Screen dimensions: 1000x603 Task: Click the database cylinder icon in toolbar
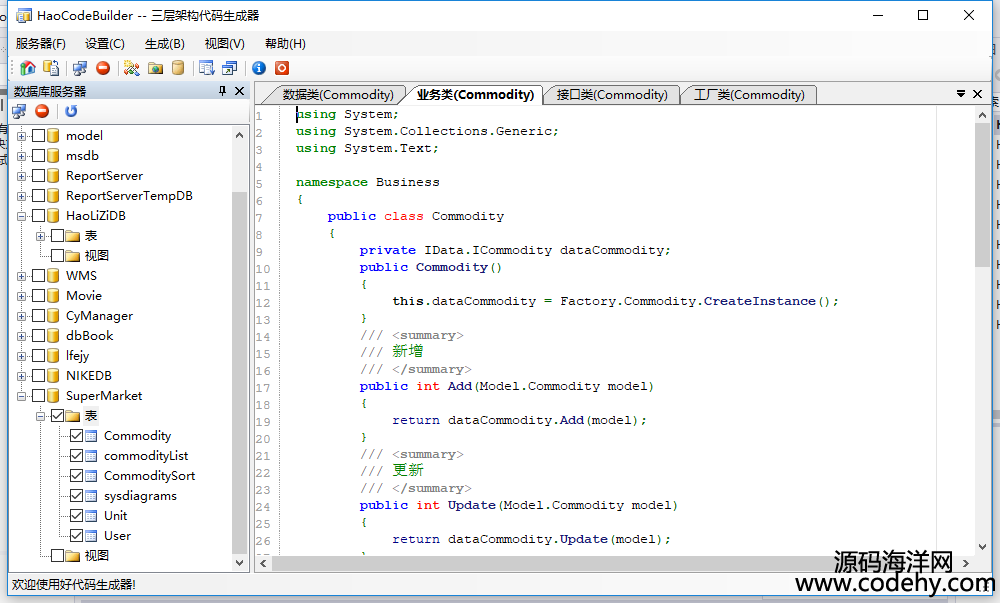[178, 68]
